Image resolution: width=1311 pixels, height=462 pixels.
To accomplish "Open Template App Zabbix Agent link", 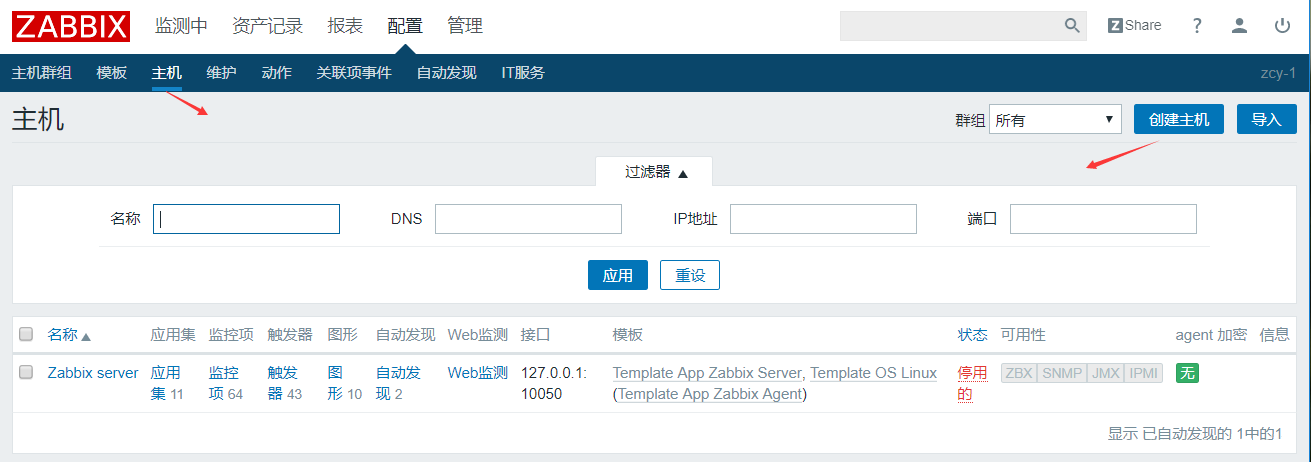I will (x=710, y=394).
